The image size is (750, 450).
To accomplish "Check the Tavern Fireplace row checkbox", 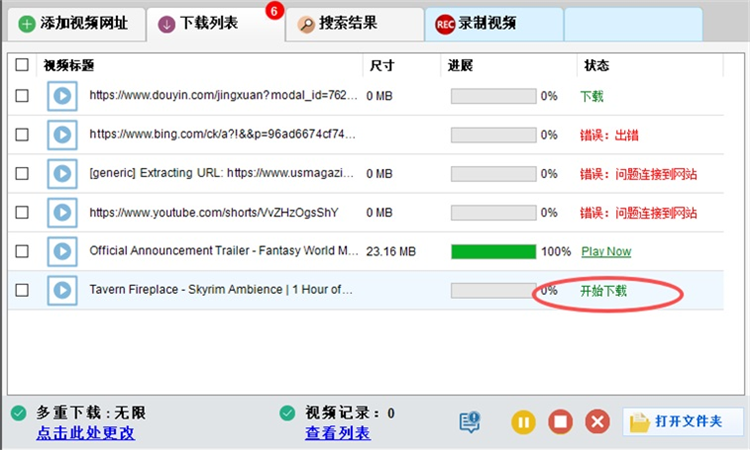I will (x=22, y=290).
